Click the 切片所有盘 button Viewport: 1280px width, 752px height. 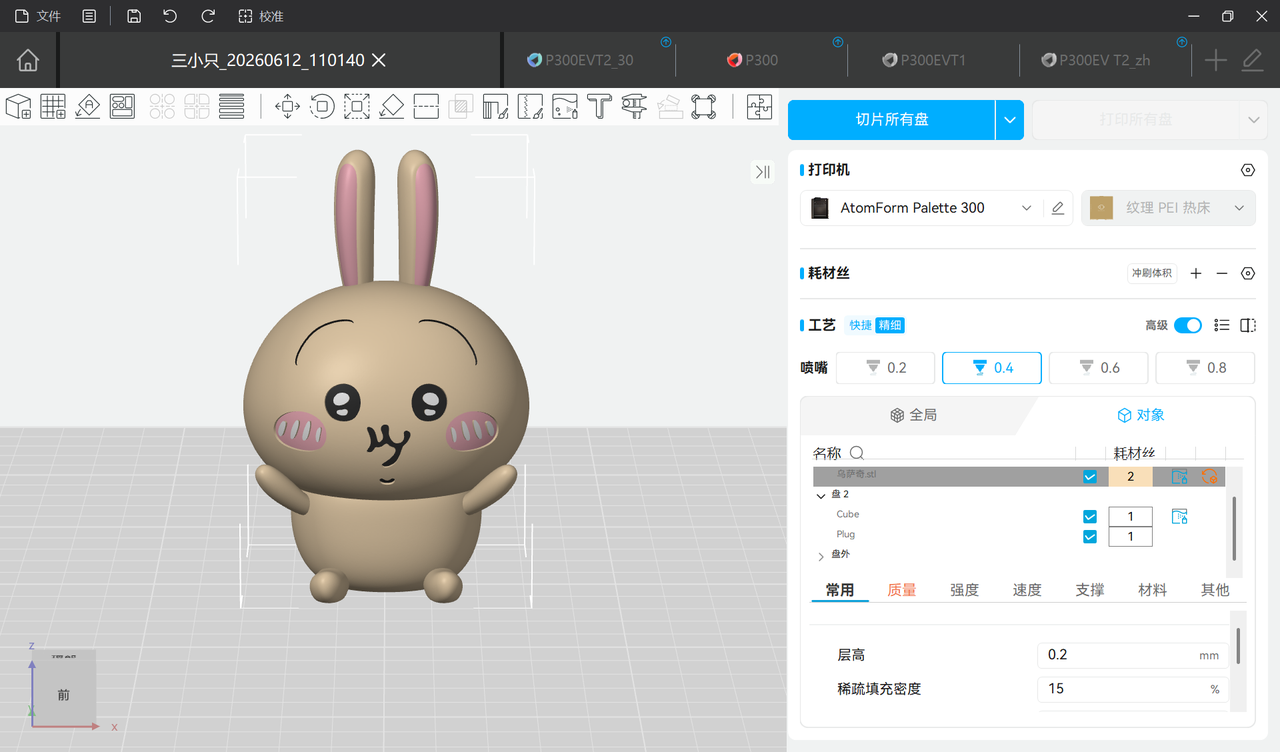pyautogui.click(x=891, y=120)
